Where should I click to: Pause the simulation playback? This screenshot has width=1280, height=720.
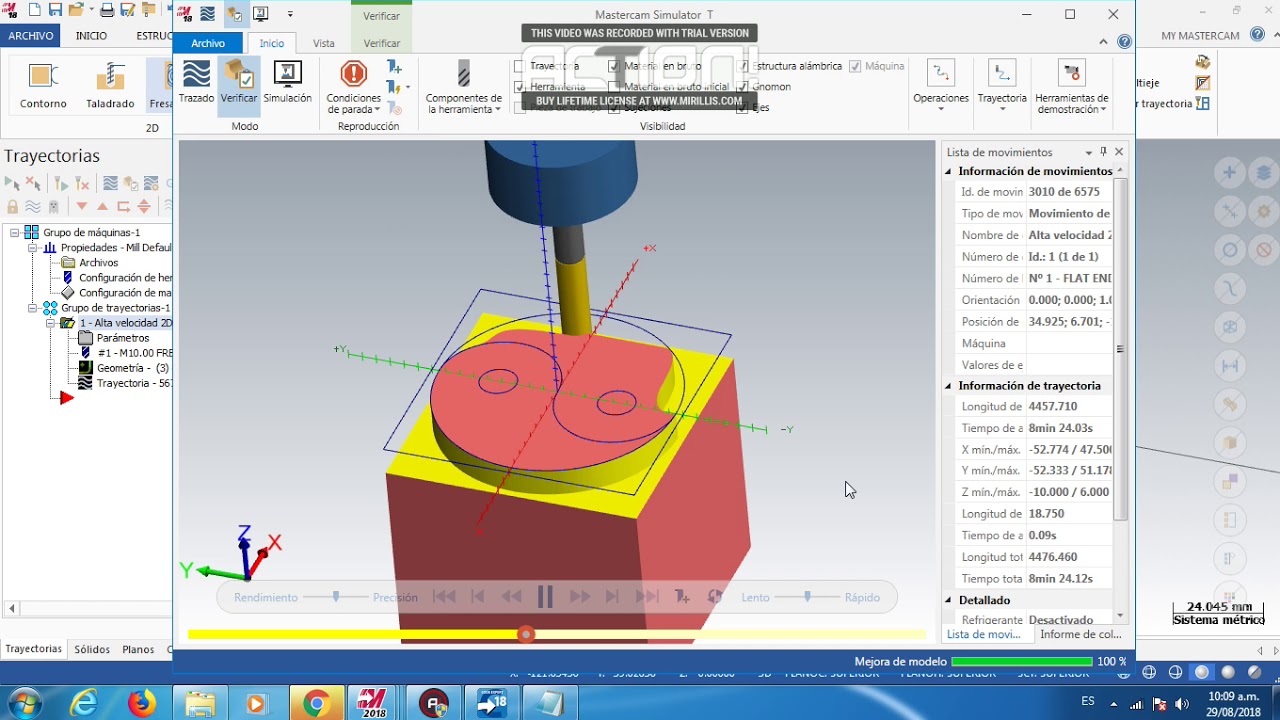(x=545, y=597)
